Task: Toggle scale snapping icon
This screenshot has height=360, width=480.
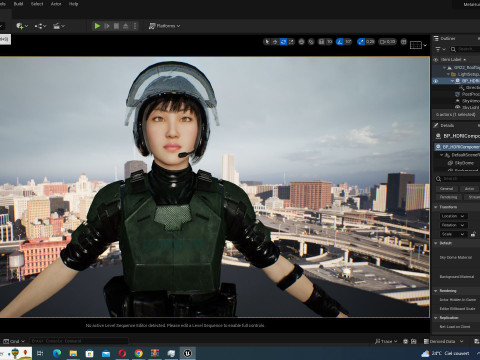Action: coord(361,42)
